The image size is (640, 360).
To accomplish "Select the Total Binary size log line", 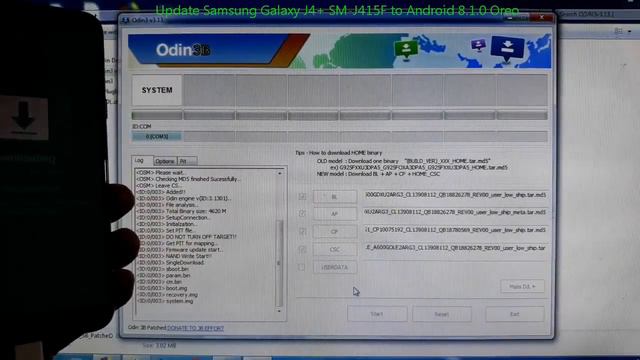I will [x=182, y=211].
